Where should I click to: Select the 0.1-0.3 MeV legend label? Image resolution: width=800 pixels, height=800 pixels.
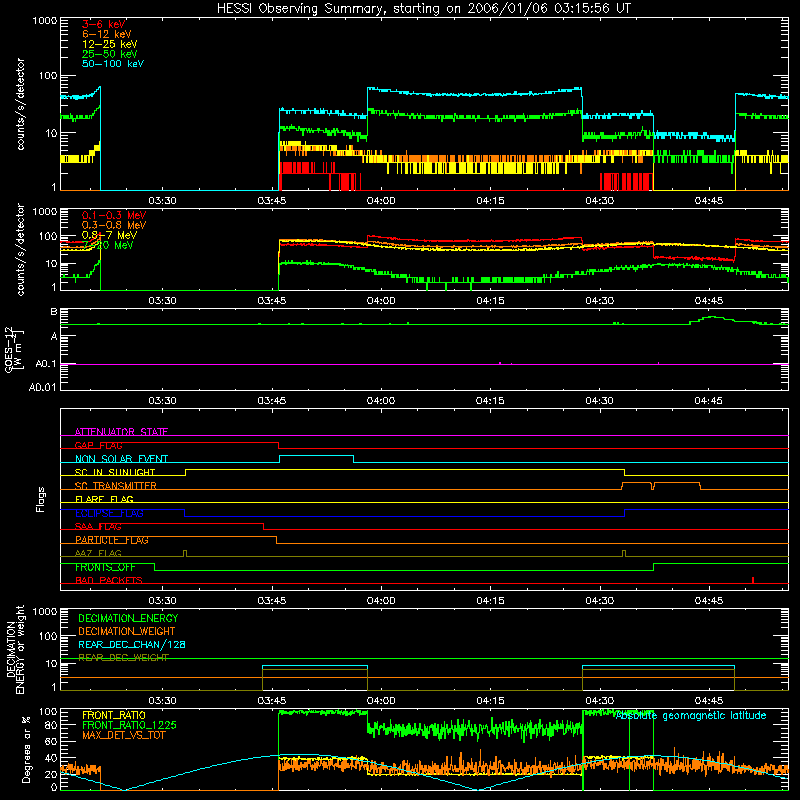coord(114,215)
